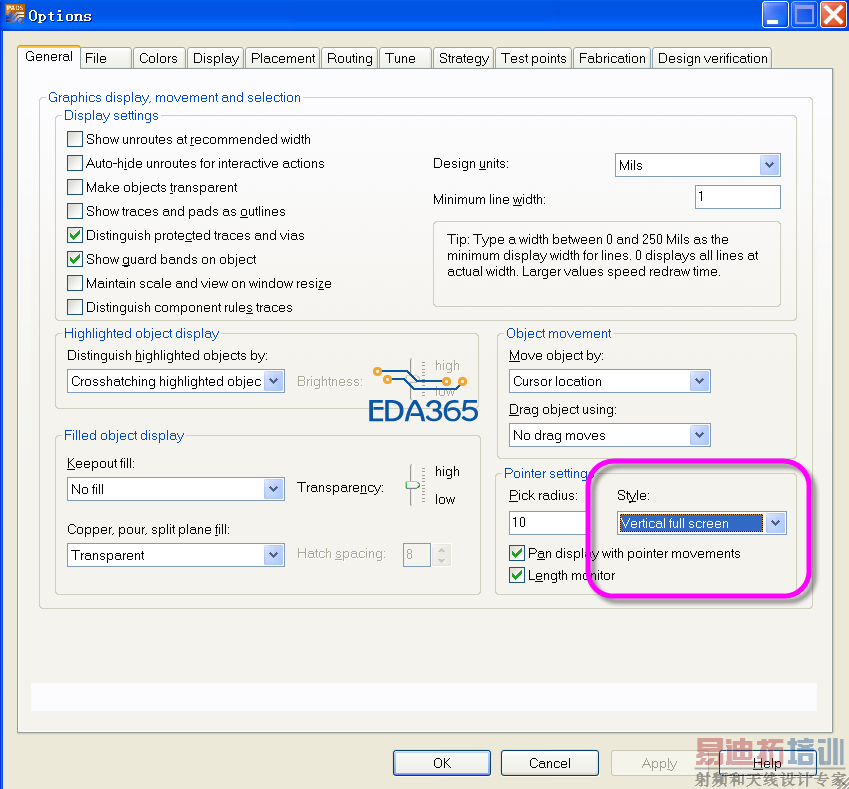Close the Options dialog
The image size is (849, 789).
click(833, 15)
